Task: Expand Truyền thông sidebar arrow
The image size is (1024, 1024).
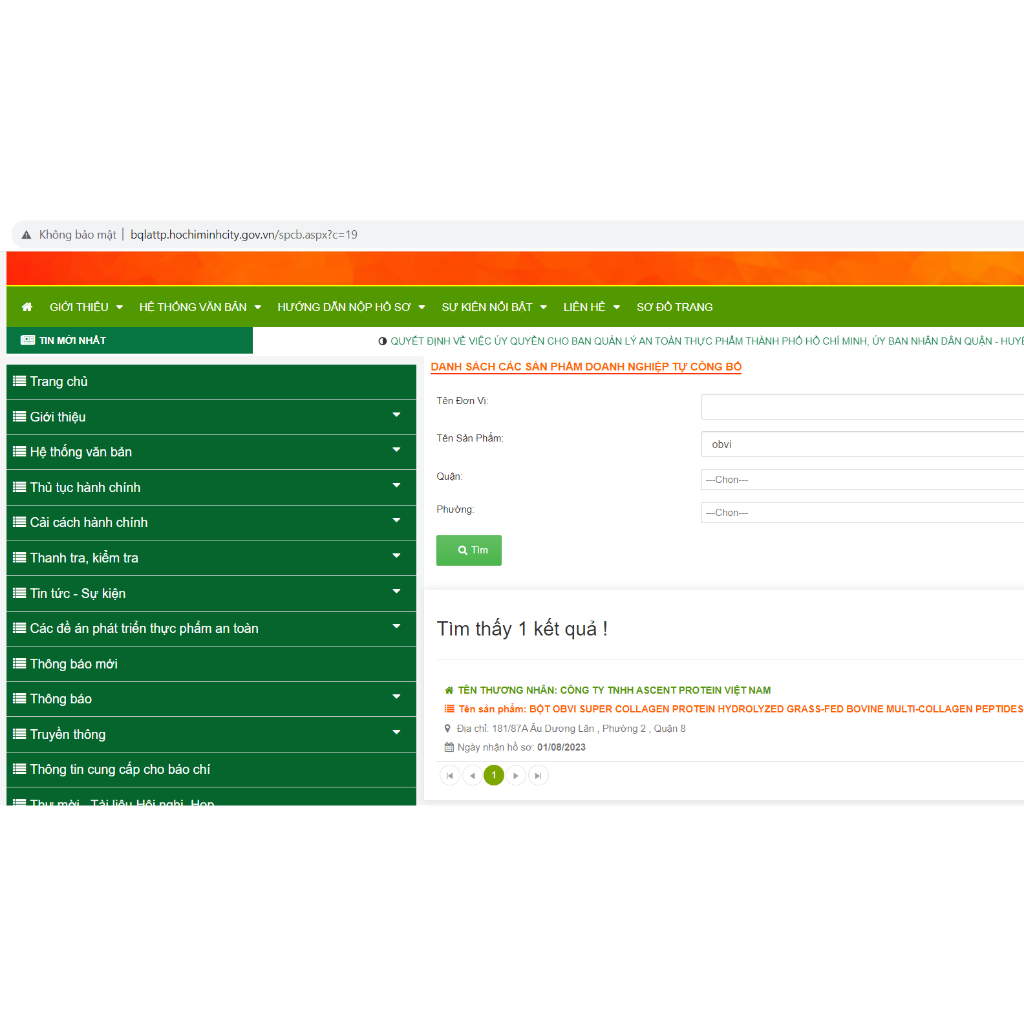Action: click(396, 732)
